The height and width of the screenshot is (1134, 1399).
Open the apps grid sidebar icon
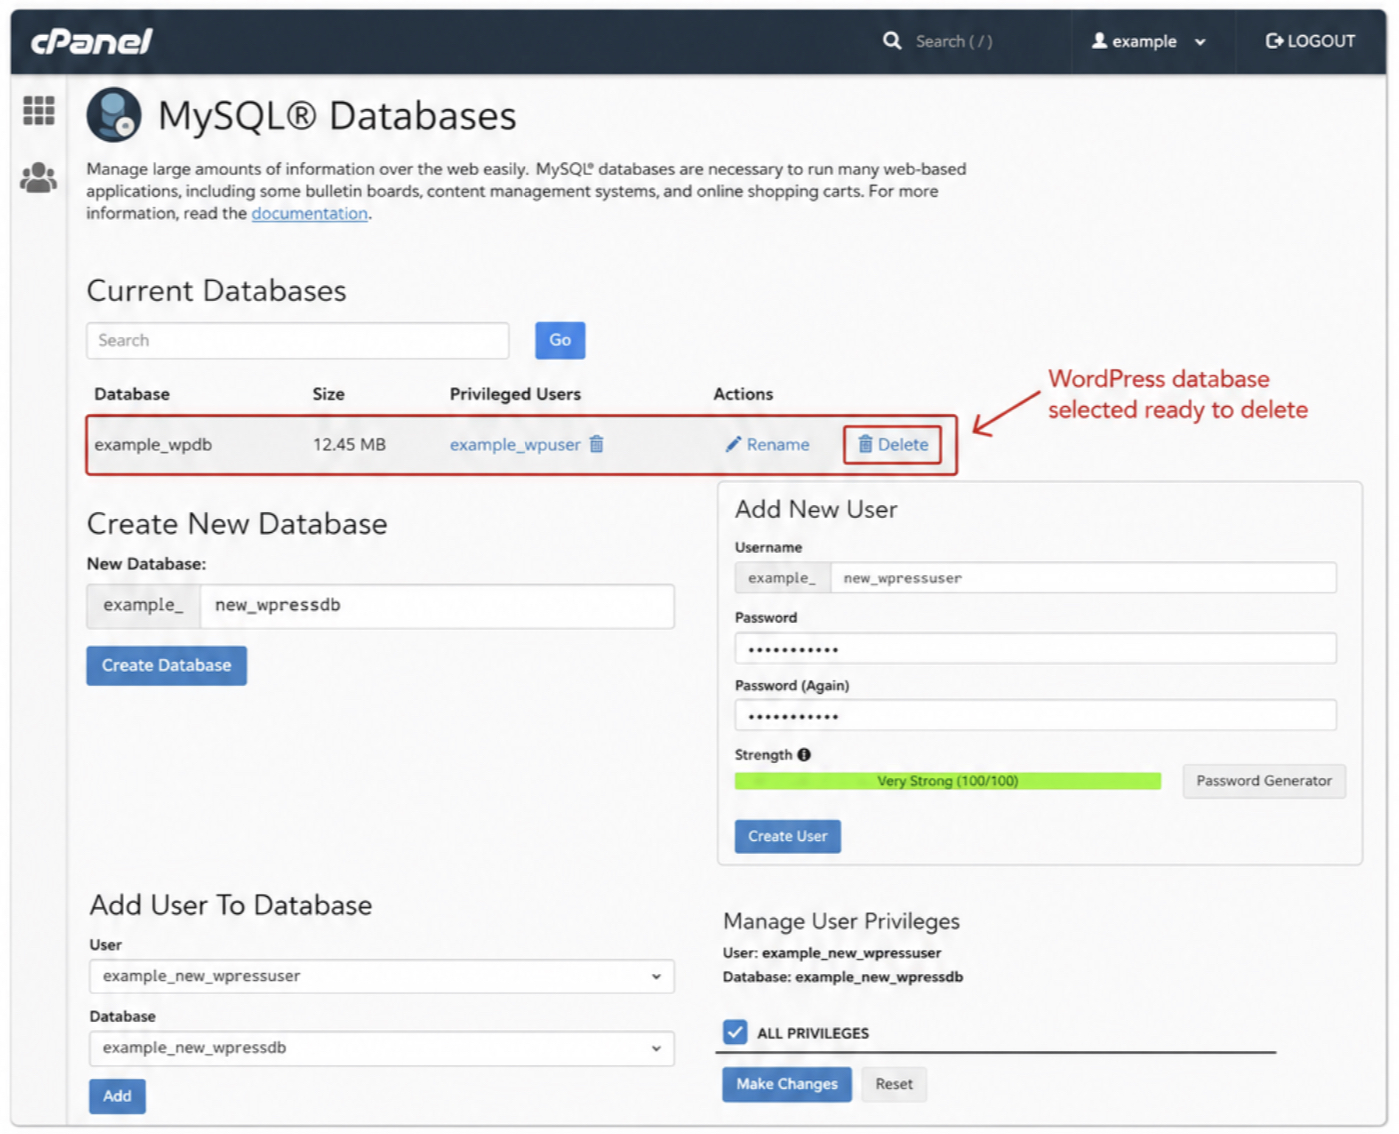pos(39,110)
